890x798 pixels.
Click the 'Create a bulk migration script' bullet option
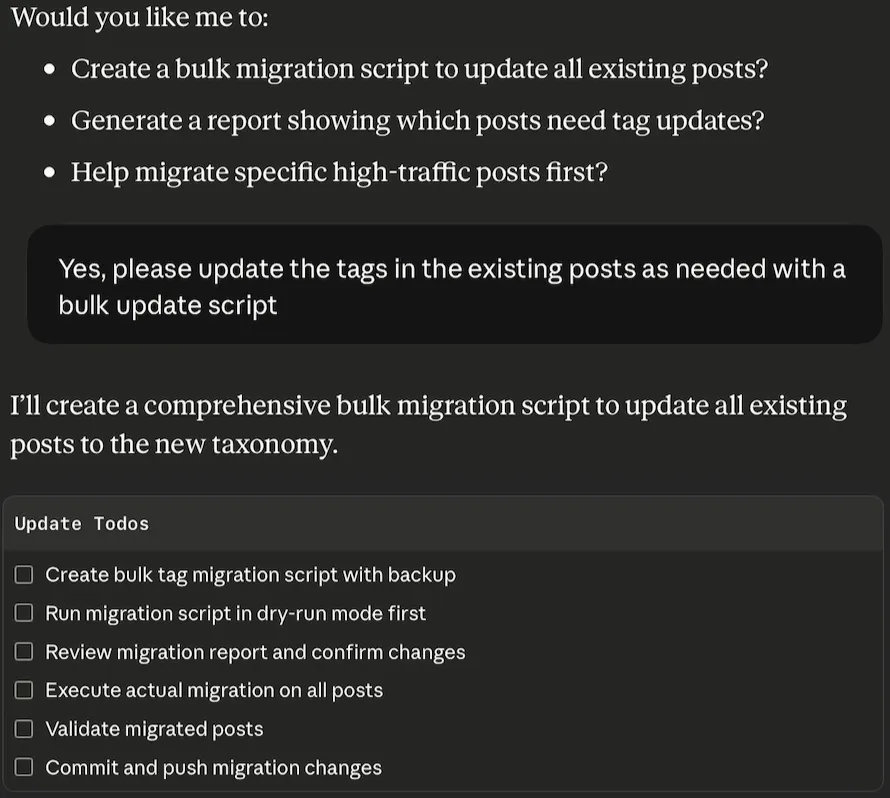coord(420,69)
